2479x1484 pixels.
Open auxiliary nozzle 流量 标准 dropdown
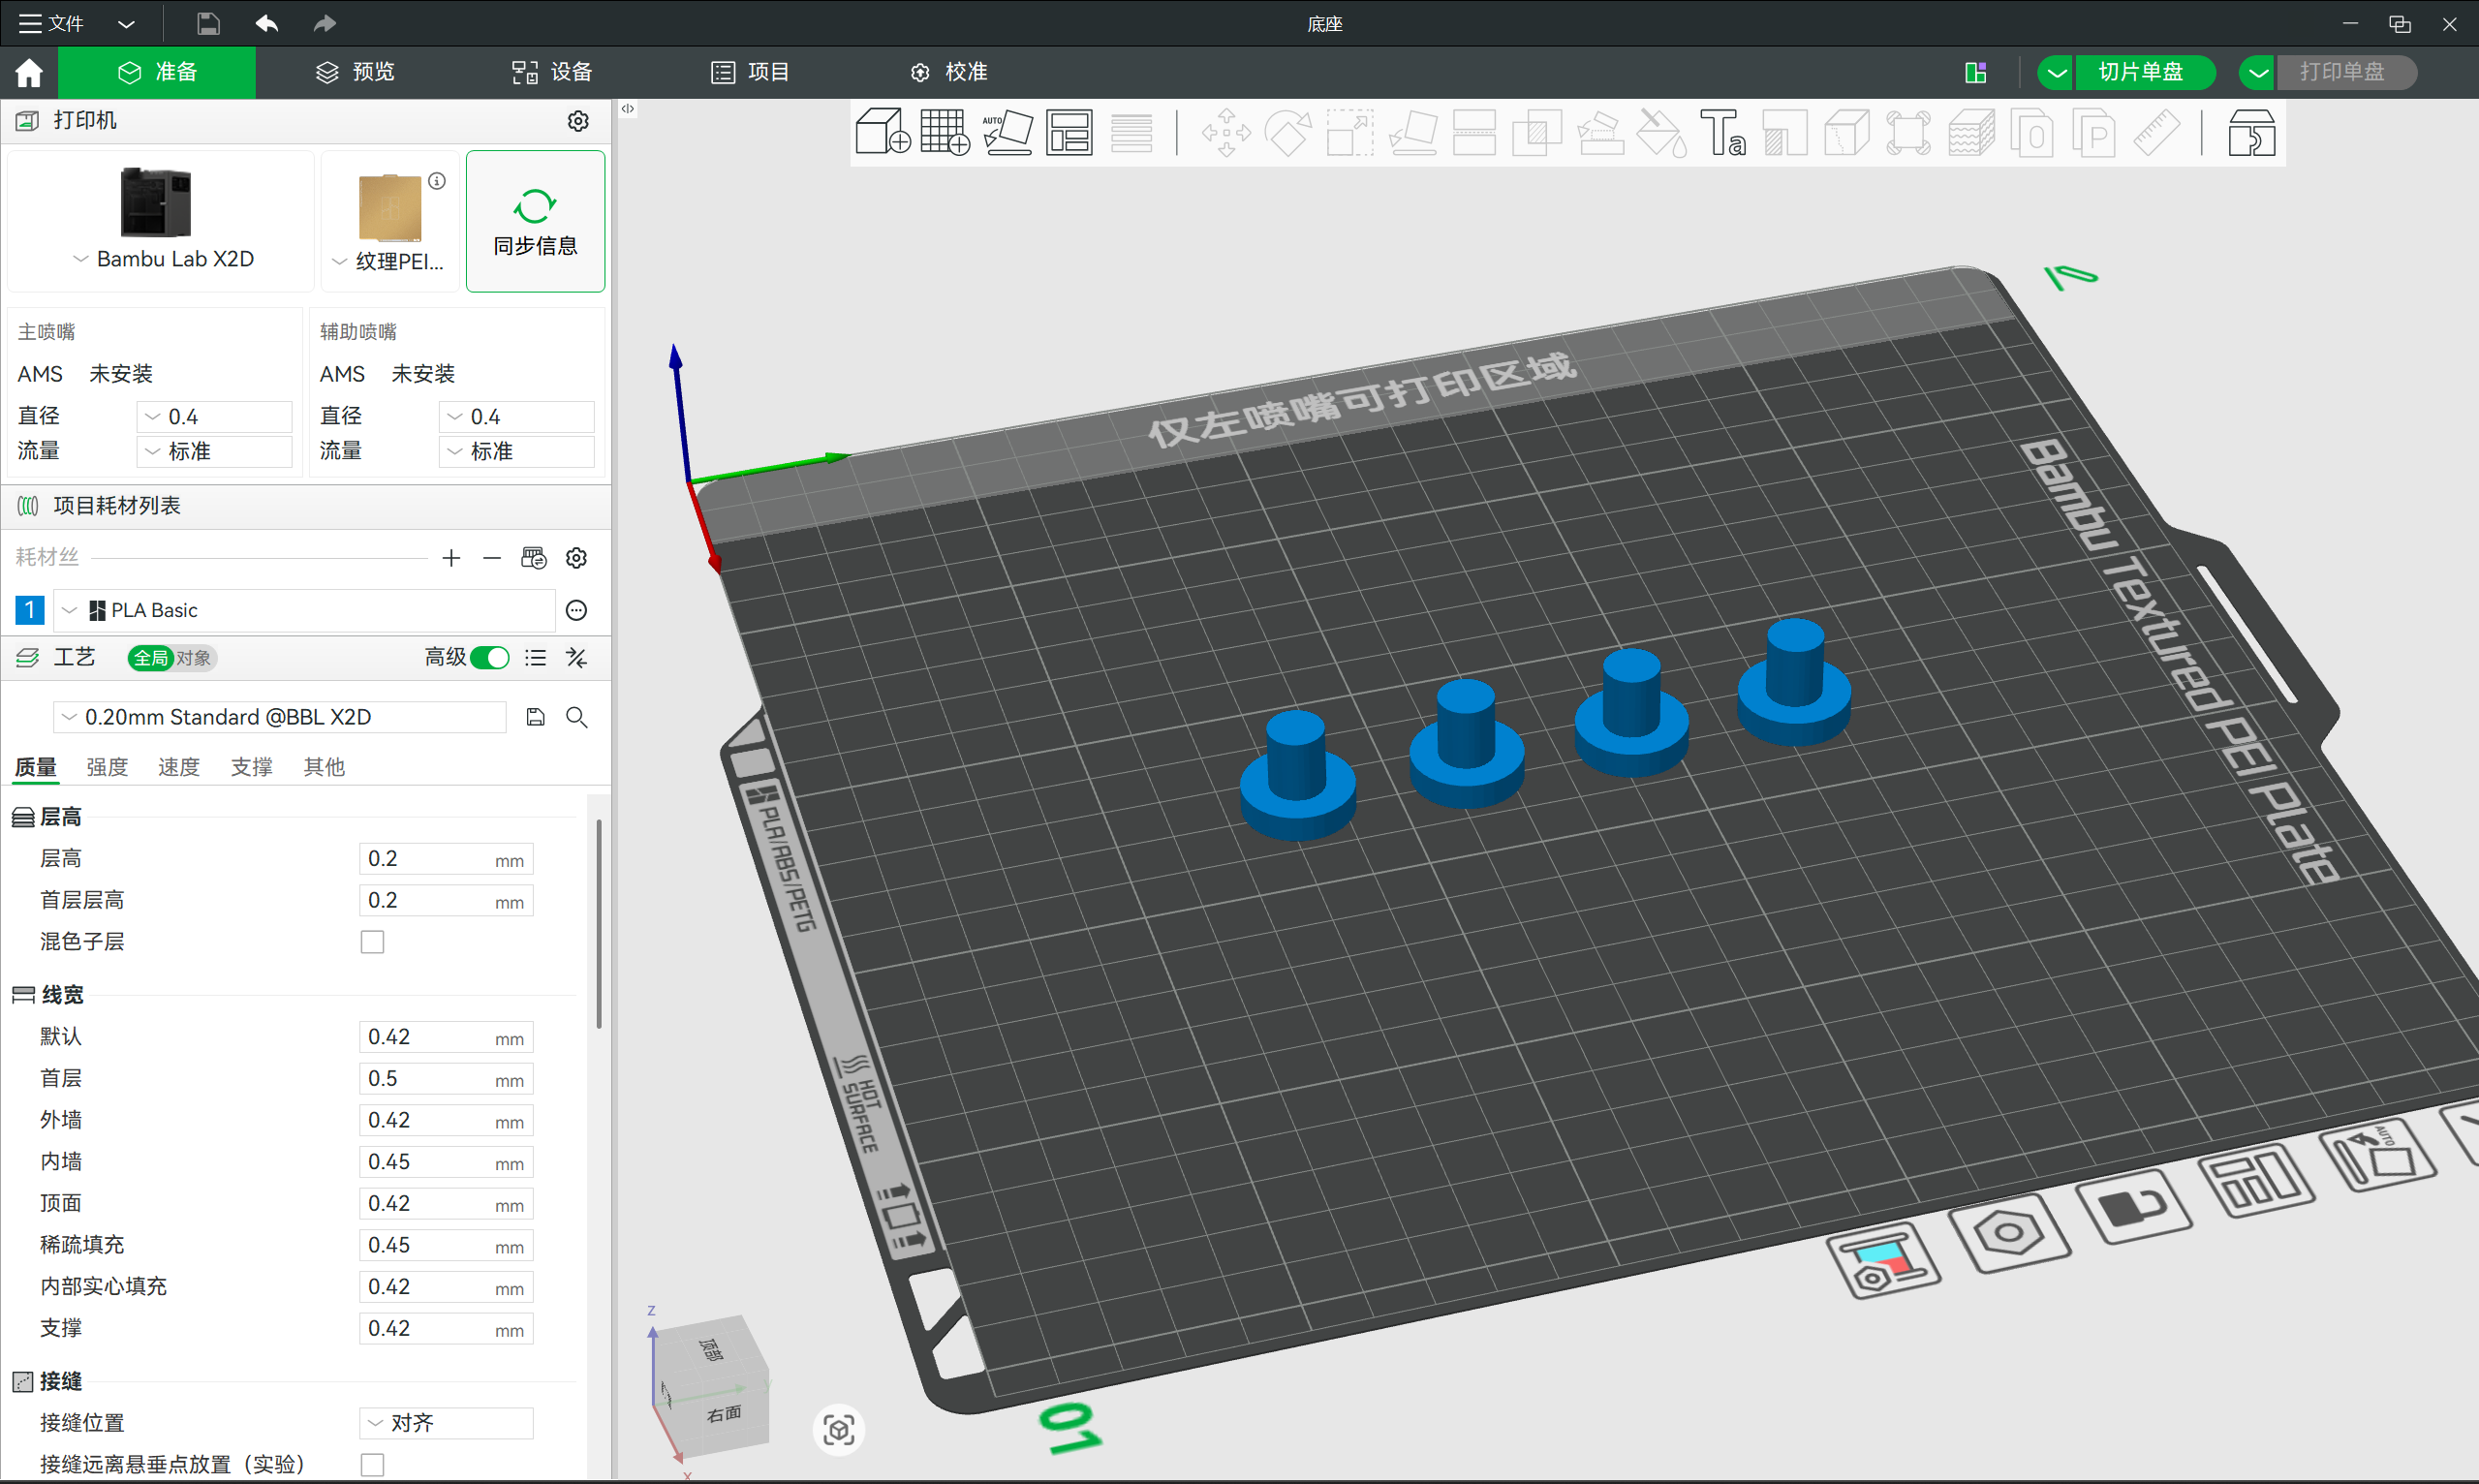(x=516, y=451)
